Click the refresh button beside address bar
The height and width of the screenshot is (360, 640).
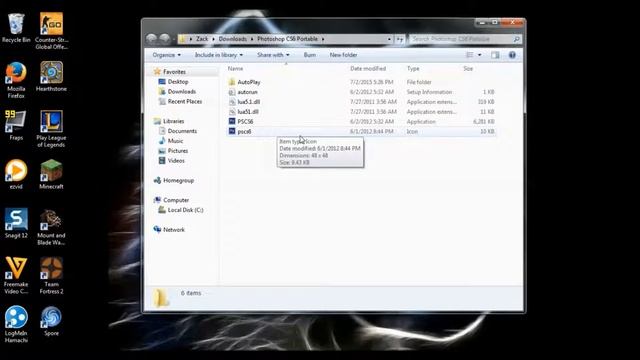coord(400,39)
